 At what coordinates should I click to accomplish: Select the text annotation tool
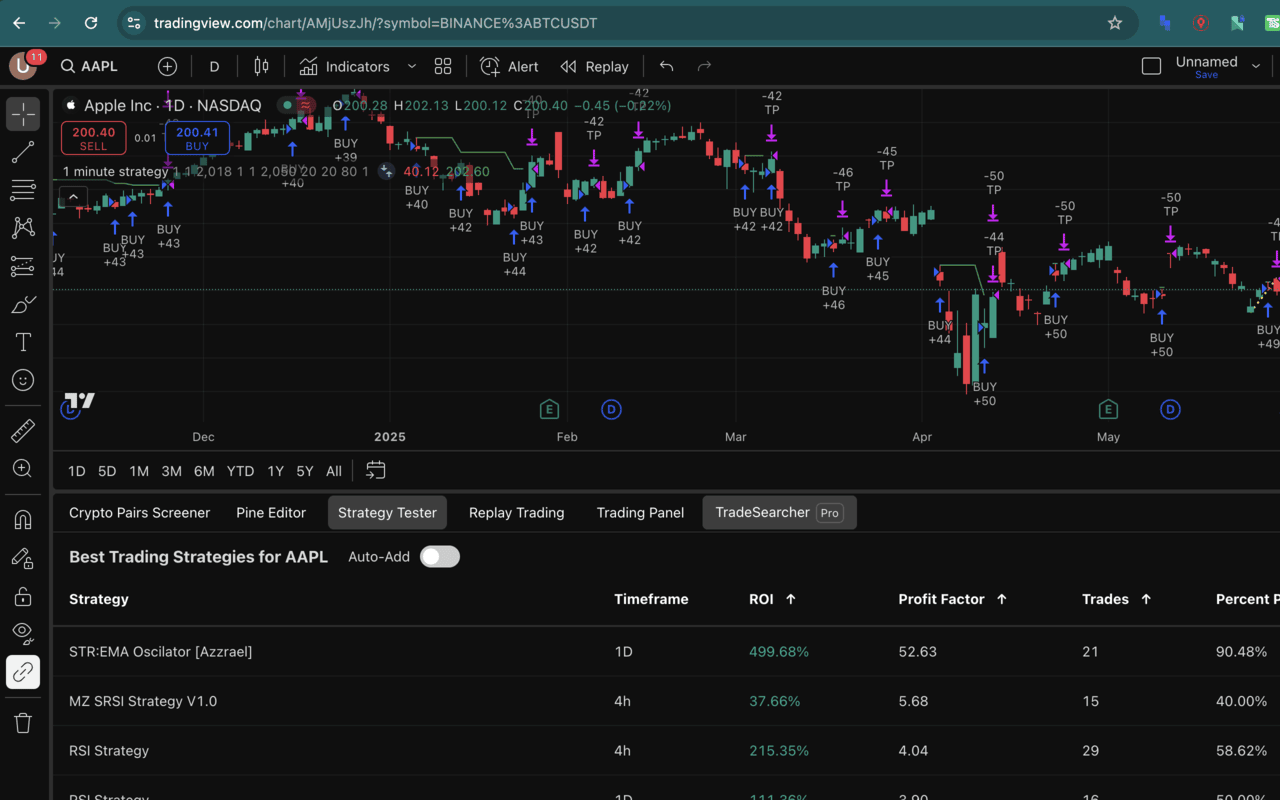click(x=23, y=342)
